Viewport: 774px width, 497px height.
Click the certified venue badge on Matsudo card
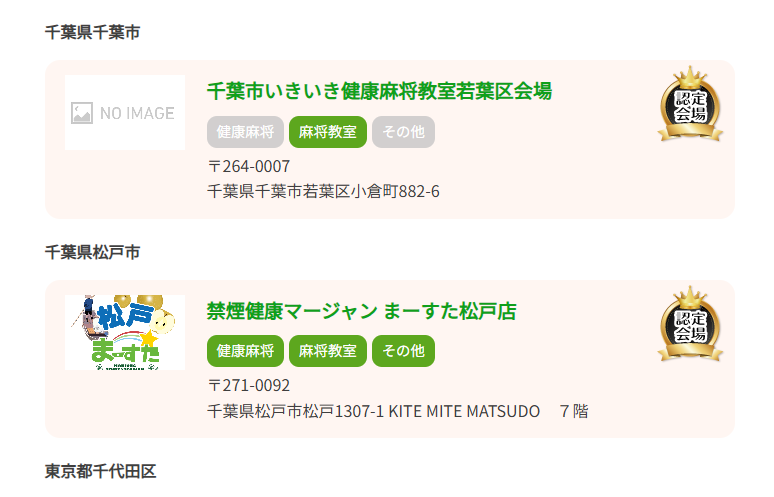[690, 324]
